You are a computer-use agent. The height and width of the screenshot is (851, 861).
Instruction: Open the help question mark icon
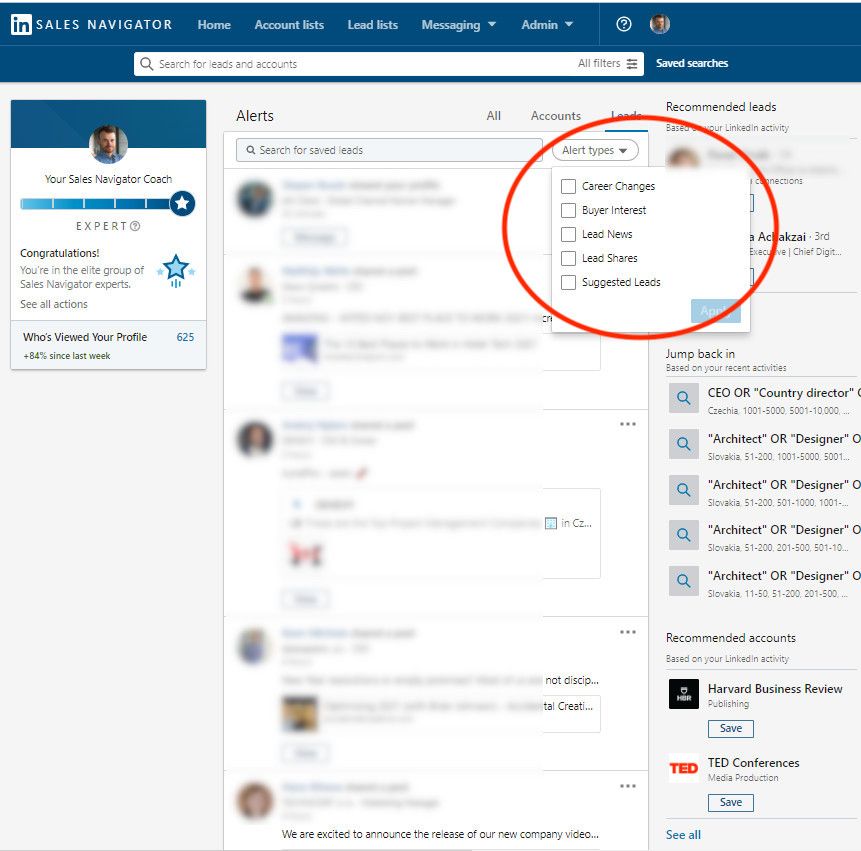tap(624, 24)
